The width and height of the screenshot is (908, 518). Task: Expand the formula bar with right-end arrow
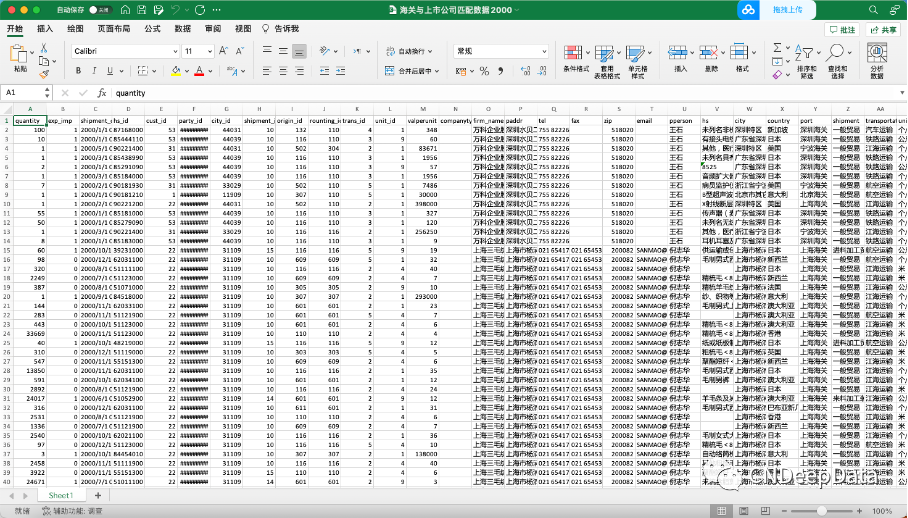[902, 93]
